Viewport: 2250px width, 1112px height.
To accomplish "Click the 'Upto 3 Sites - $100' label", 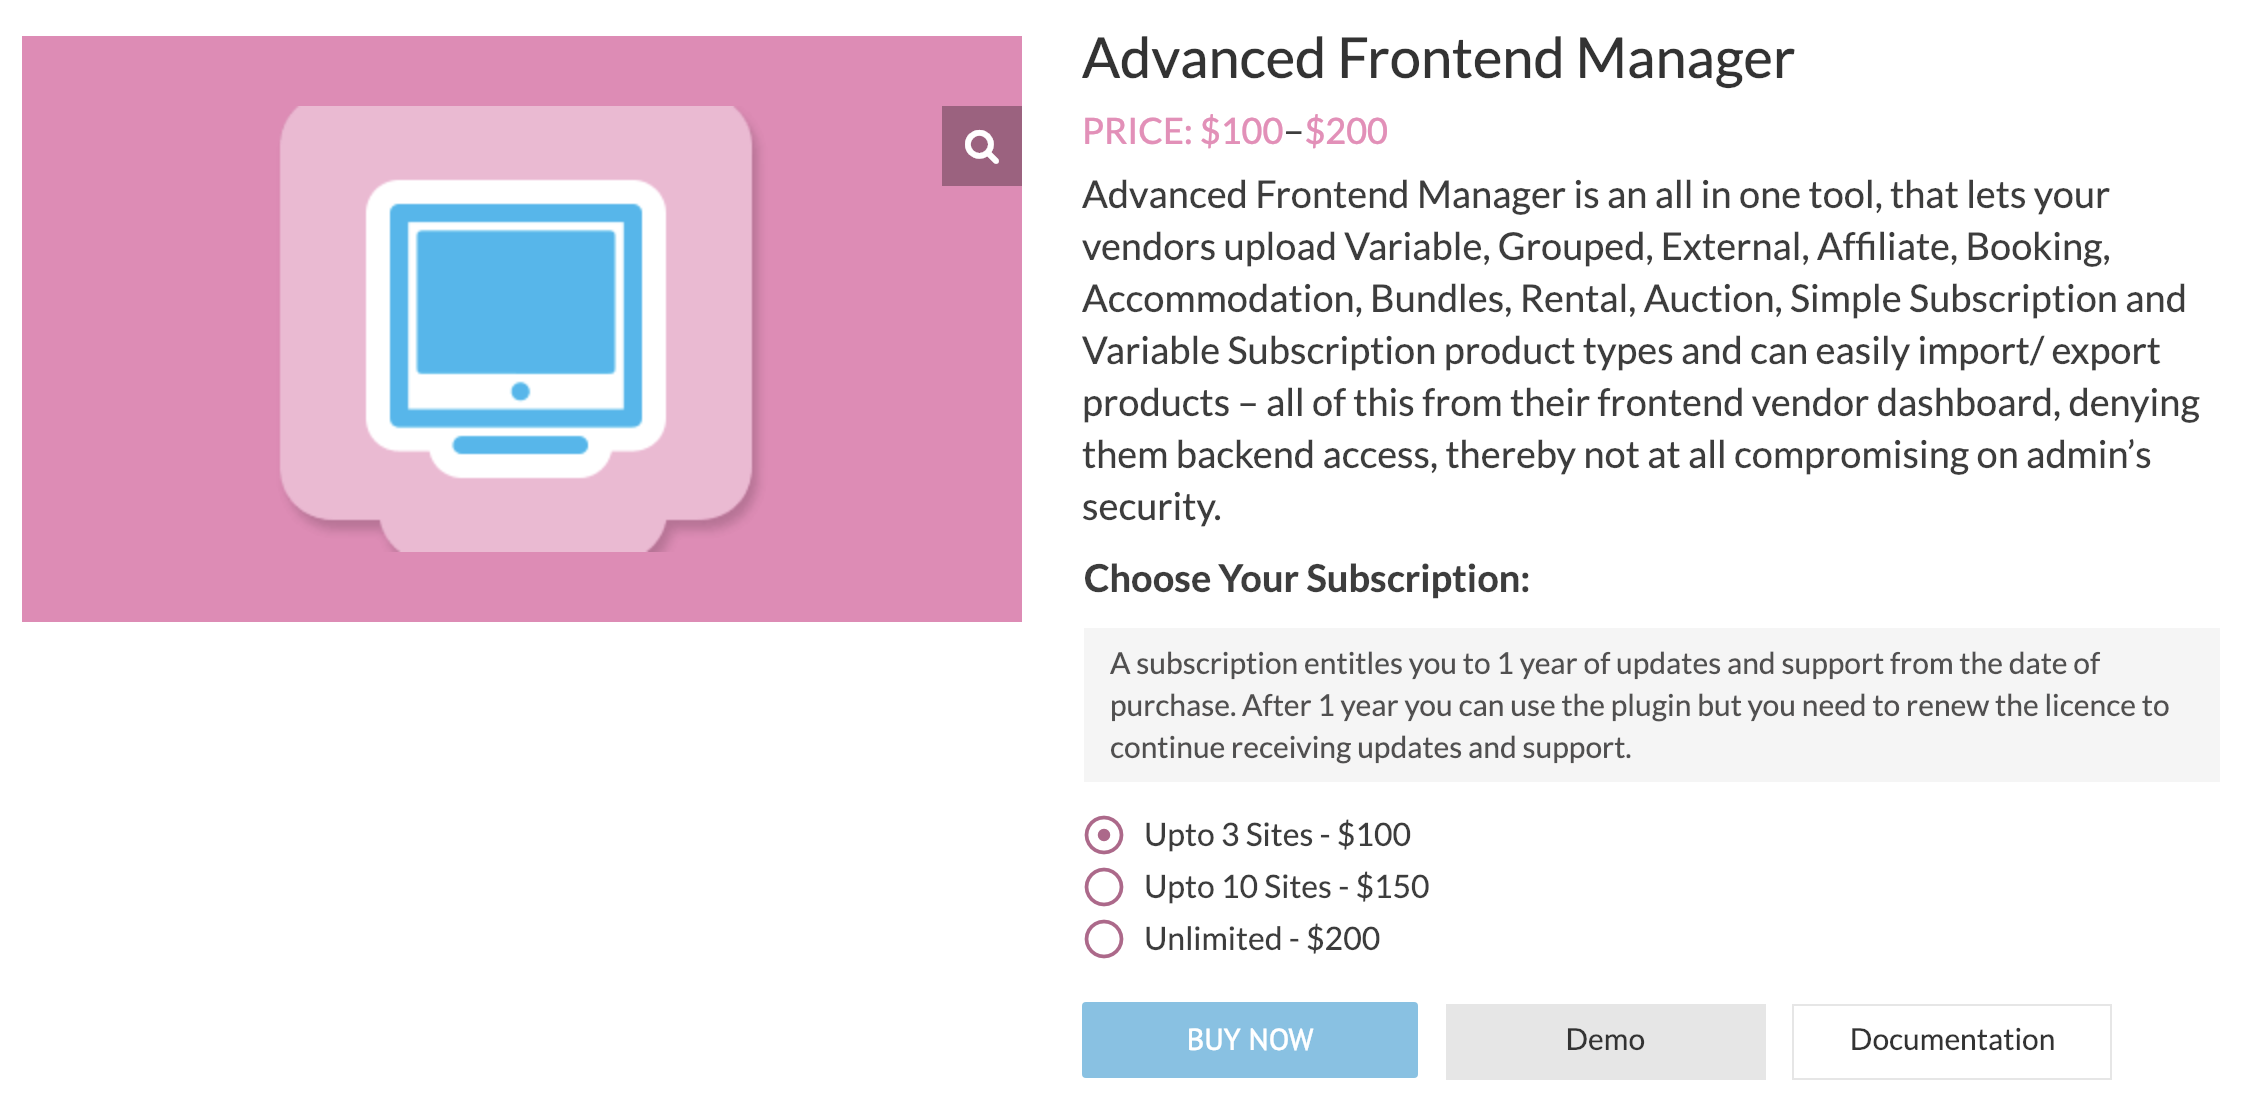I will 1277,835.
